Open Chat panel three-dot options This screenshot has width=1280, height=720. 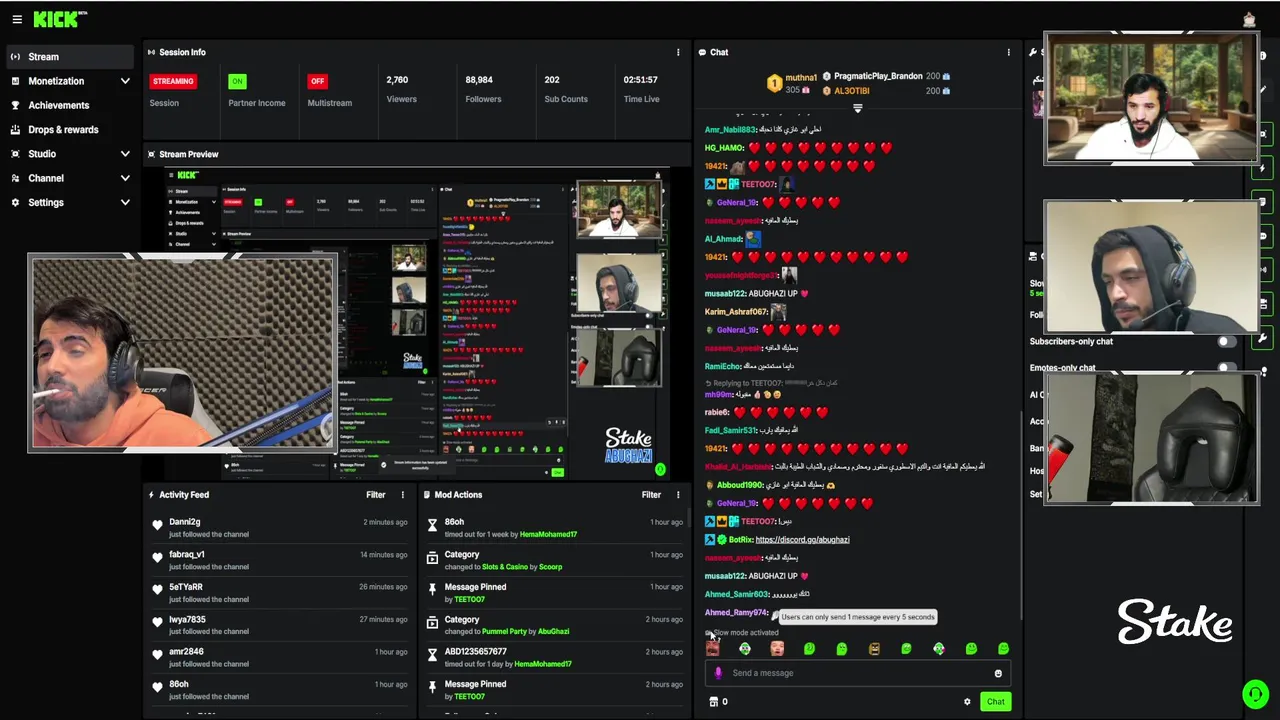point(1008,52)
